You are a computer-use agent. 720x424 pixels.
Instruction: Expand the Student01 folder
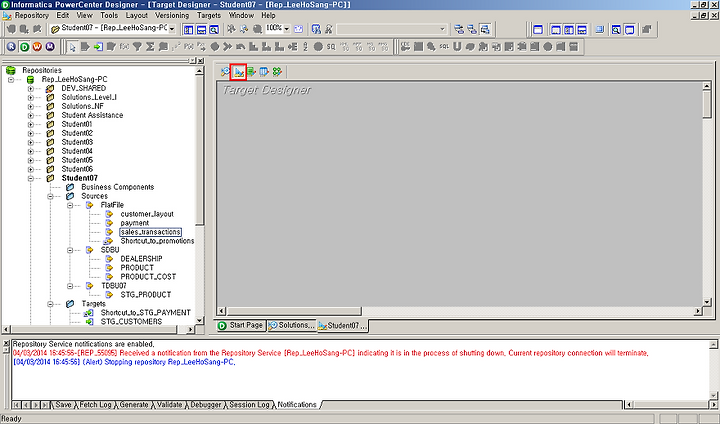[31, 124]
